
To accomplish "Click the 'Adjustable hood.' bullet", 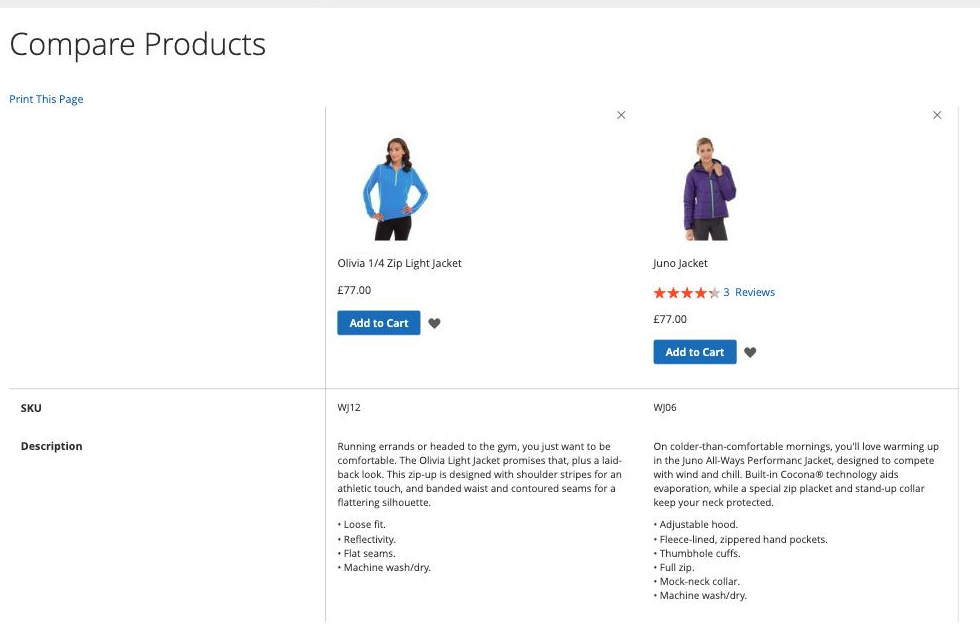I will 696,525.
